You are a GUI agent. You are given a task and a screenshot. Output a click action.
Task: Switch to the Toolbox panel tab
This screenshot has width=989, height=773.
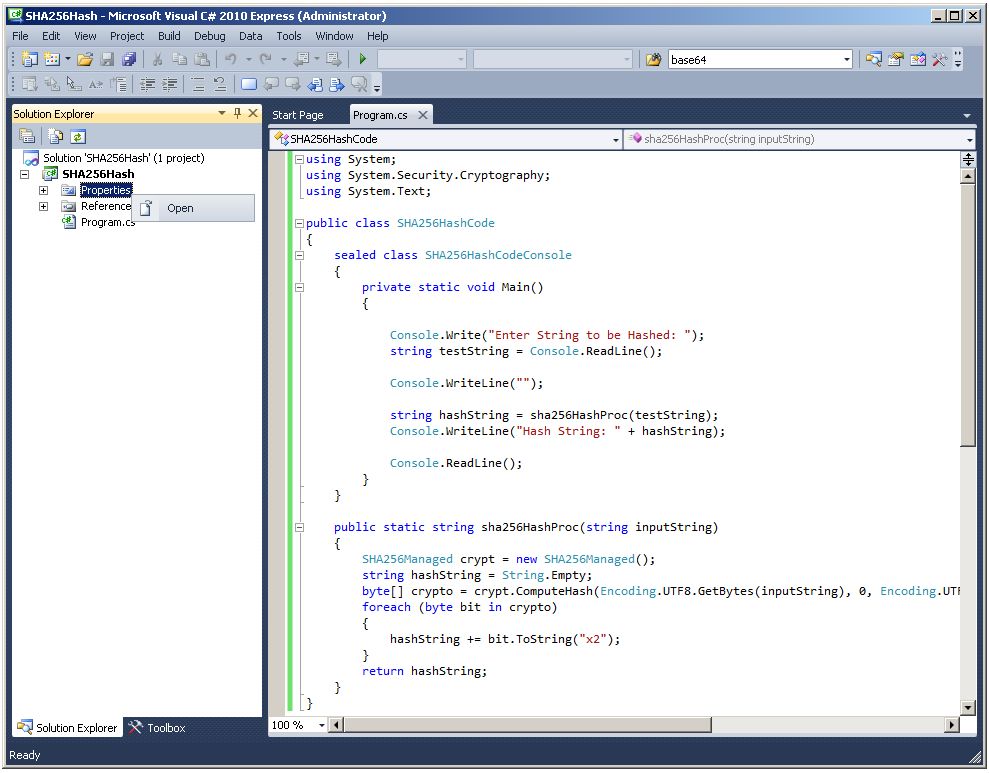click(157, 728)
